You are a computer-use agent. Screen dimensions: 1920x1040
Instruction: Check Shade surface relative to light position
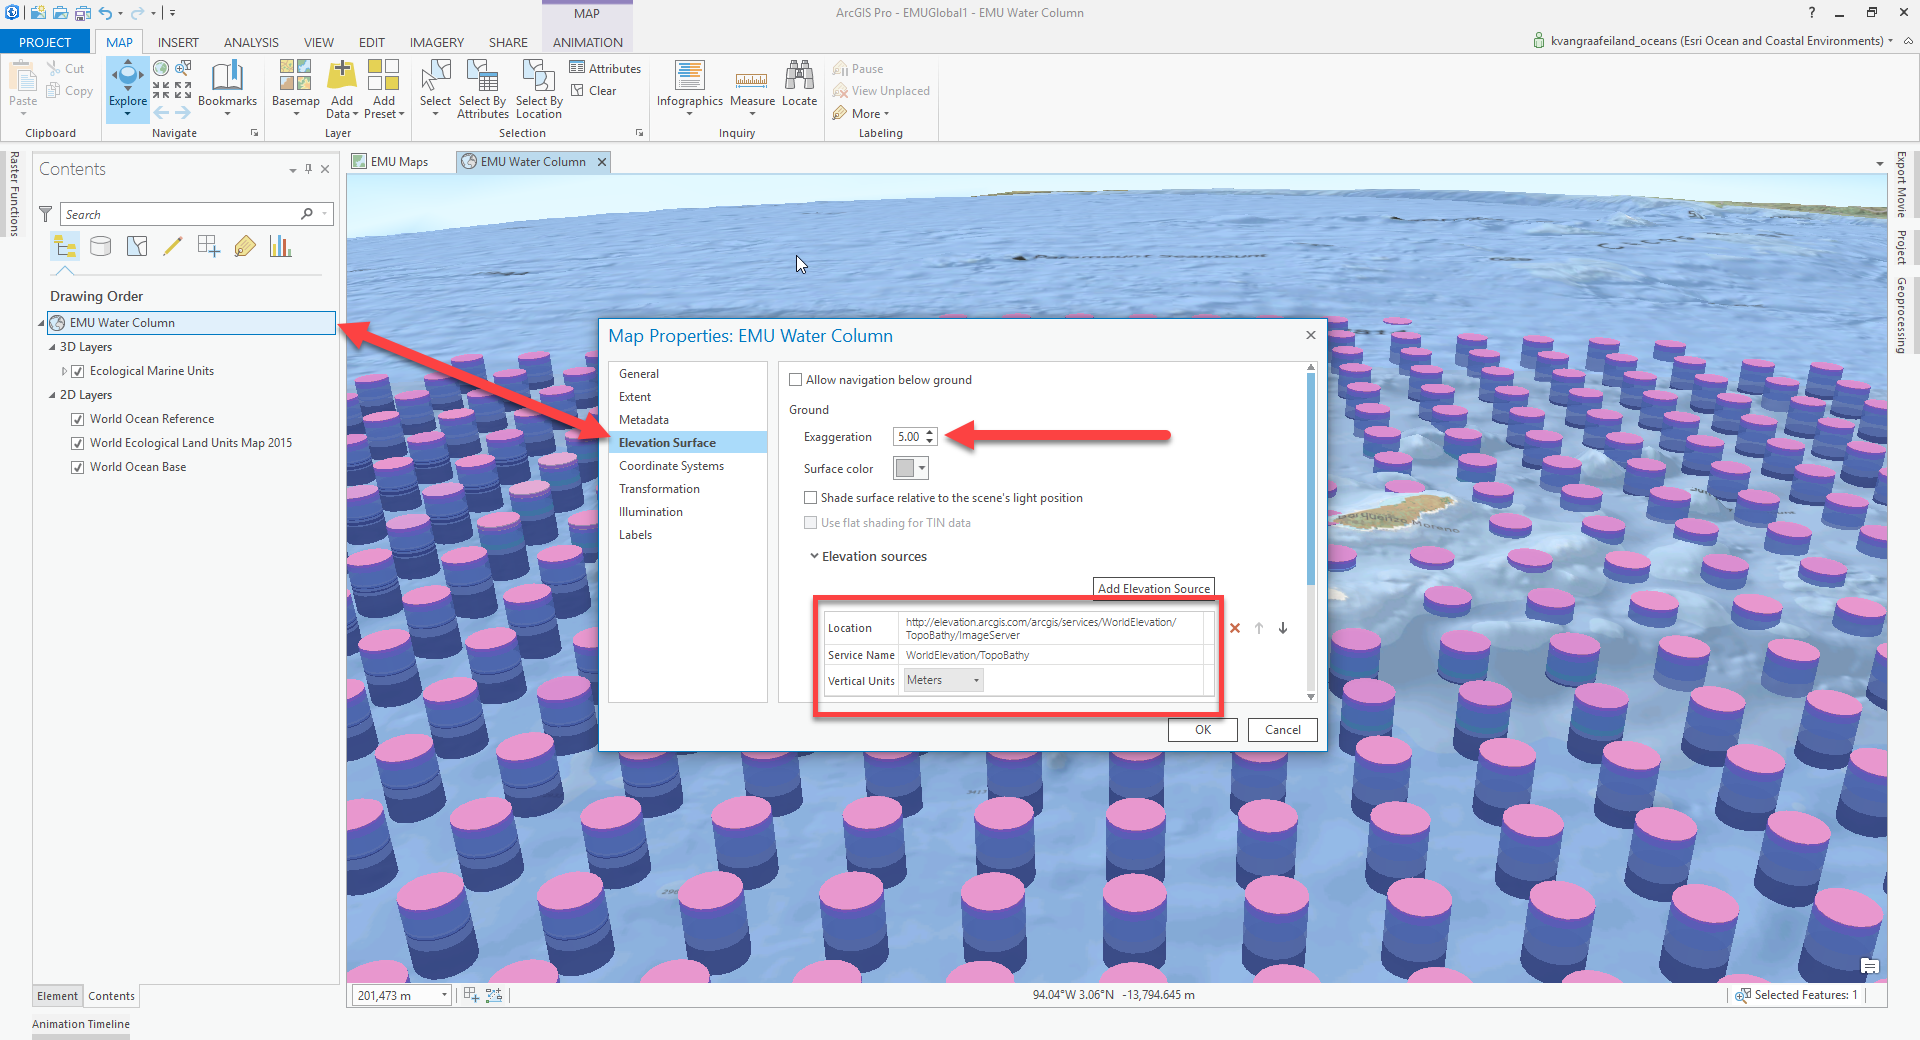tap(811, 498)
